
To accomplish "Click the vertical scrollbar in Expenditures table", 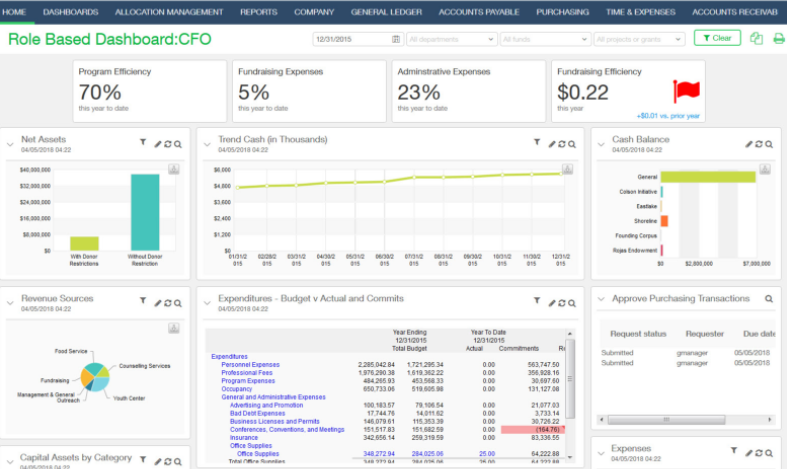I will tap(570, 379).
